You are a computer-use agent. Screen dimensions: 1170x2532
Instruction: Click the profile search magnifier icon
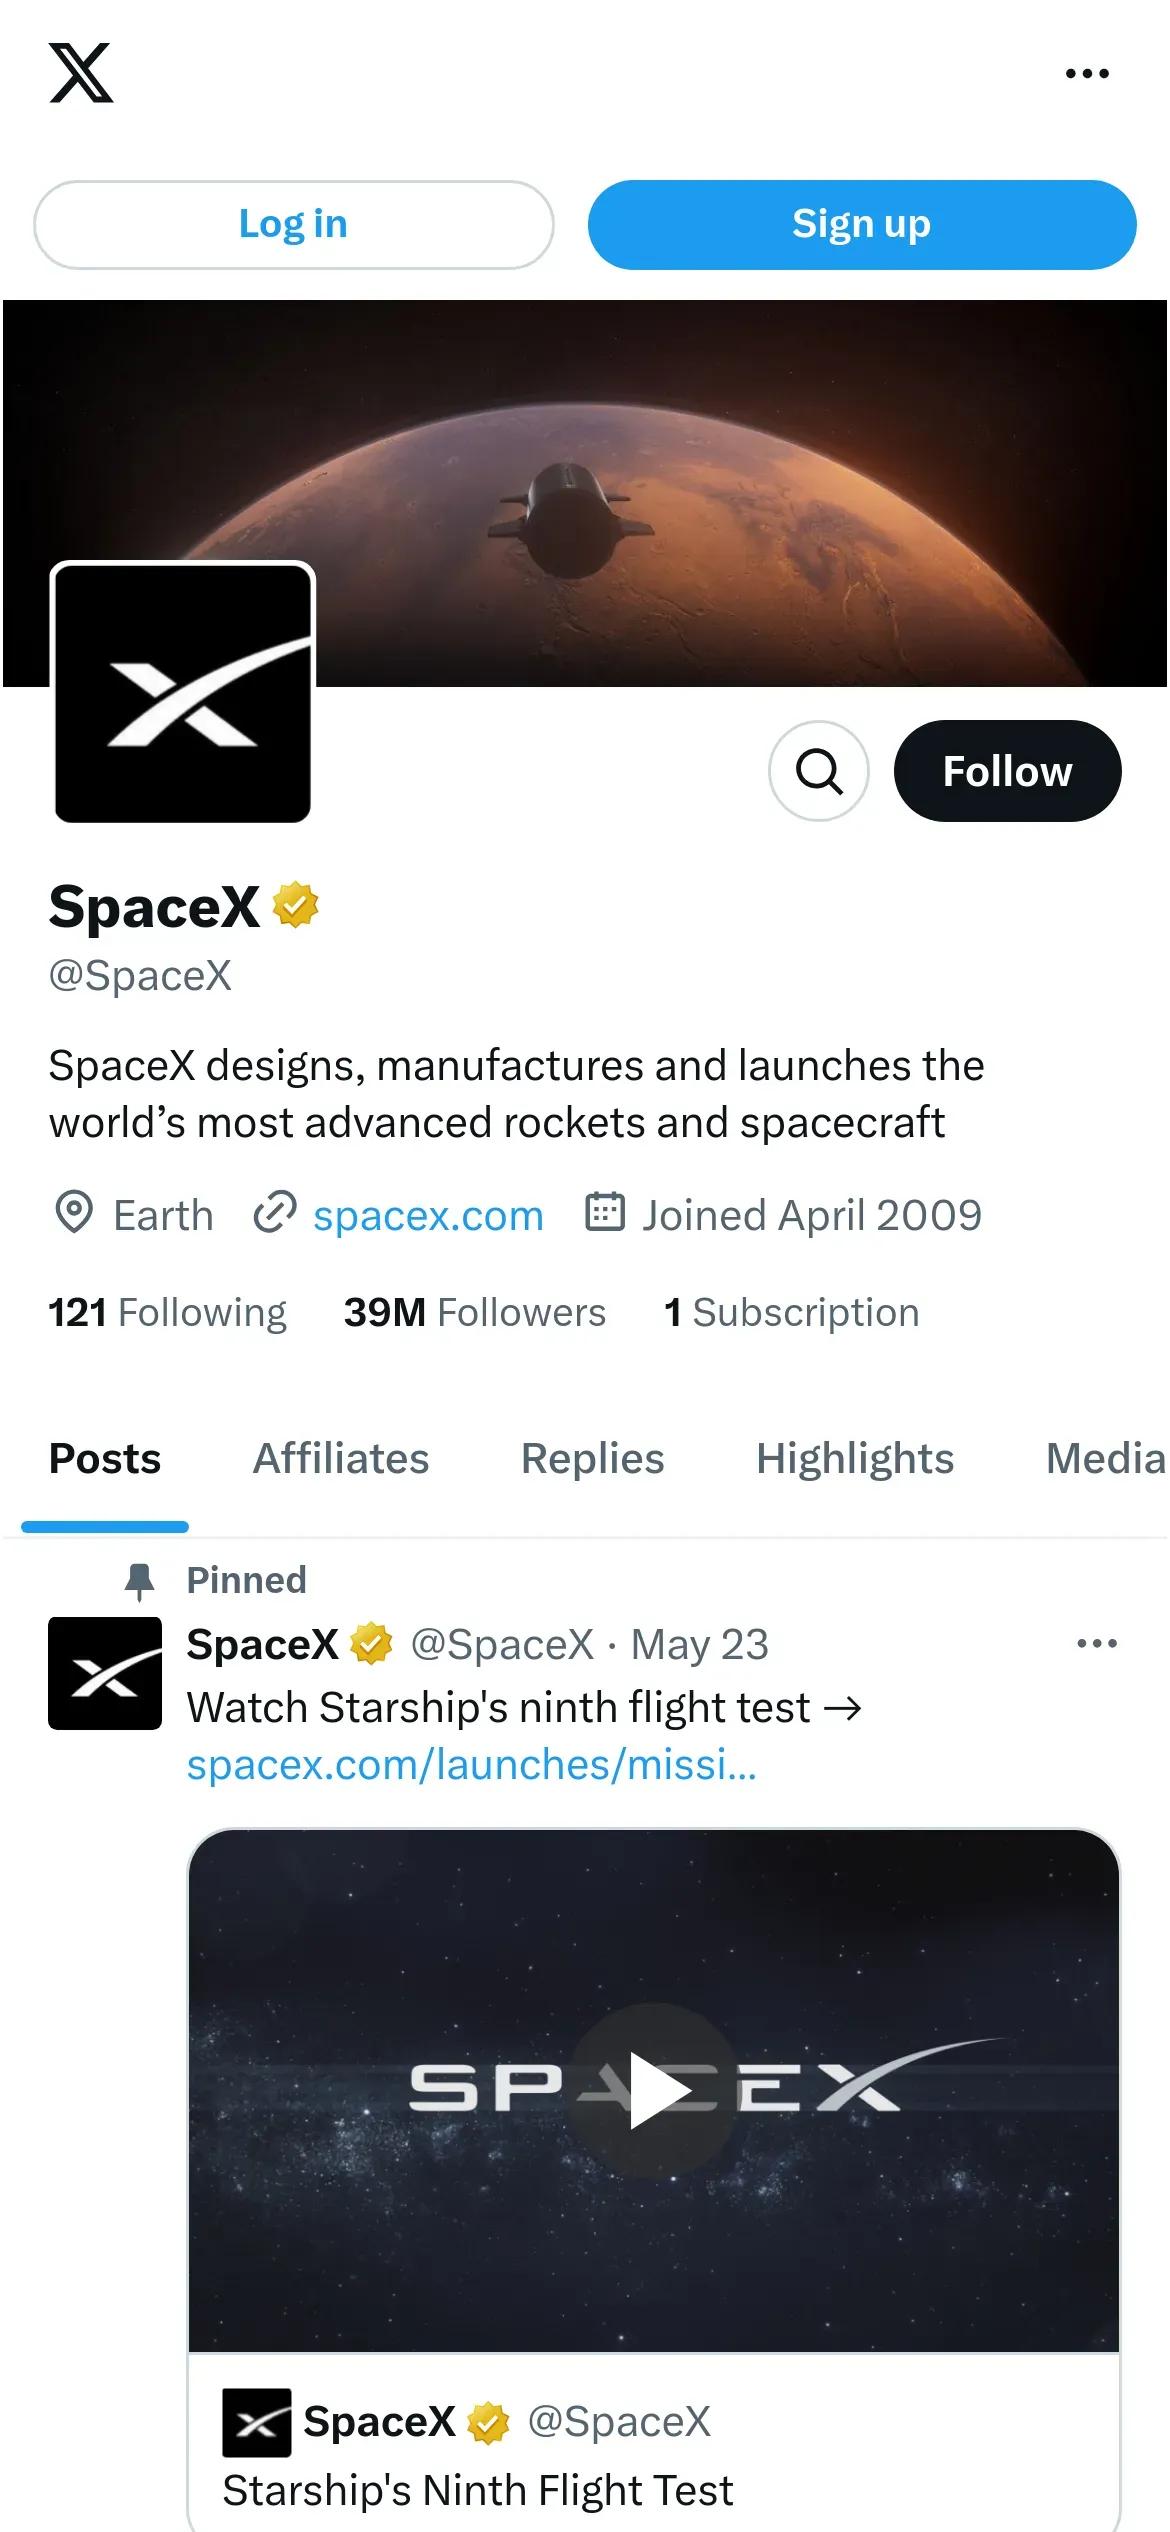[x=818, y=771]
